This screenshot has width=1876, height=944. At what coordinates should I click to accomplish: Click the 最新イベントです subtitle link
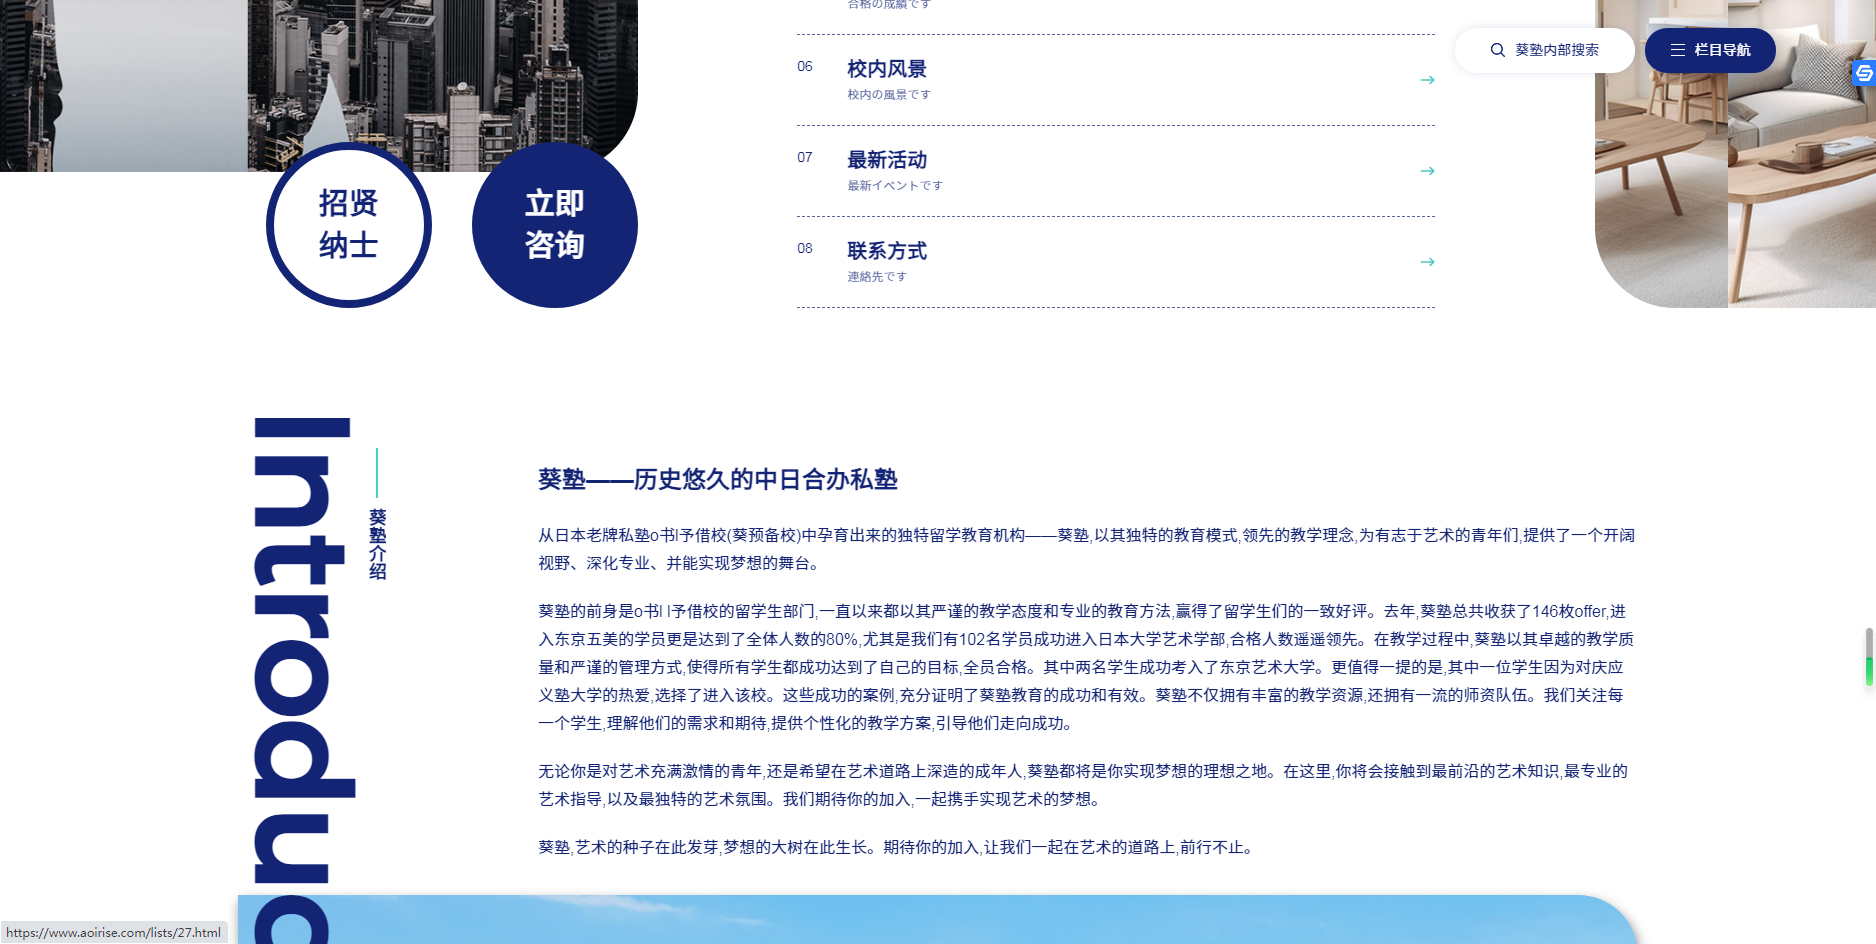pyautogui.click(x=895, y=186)
